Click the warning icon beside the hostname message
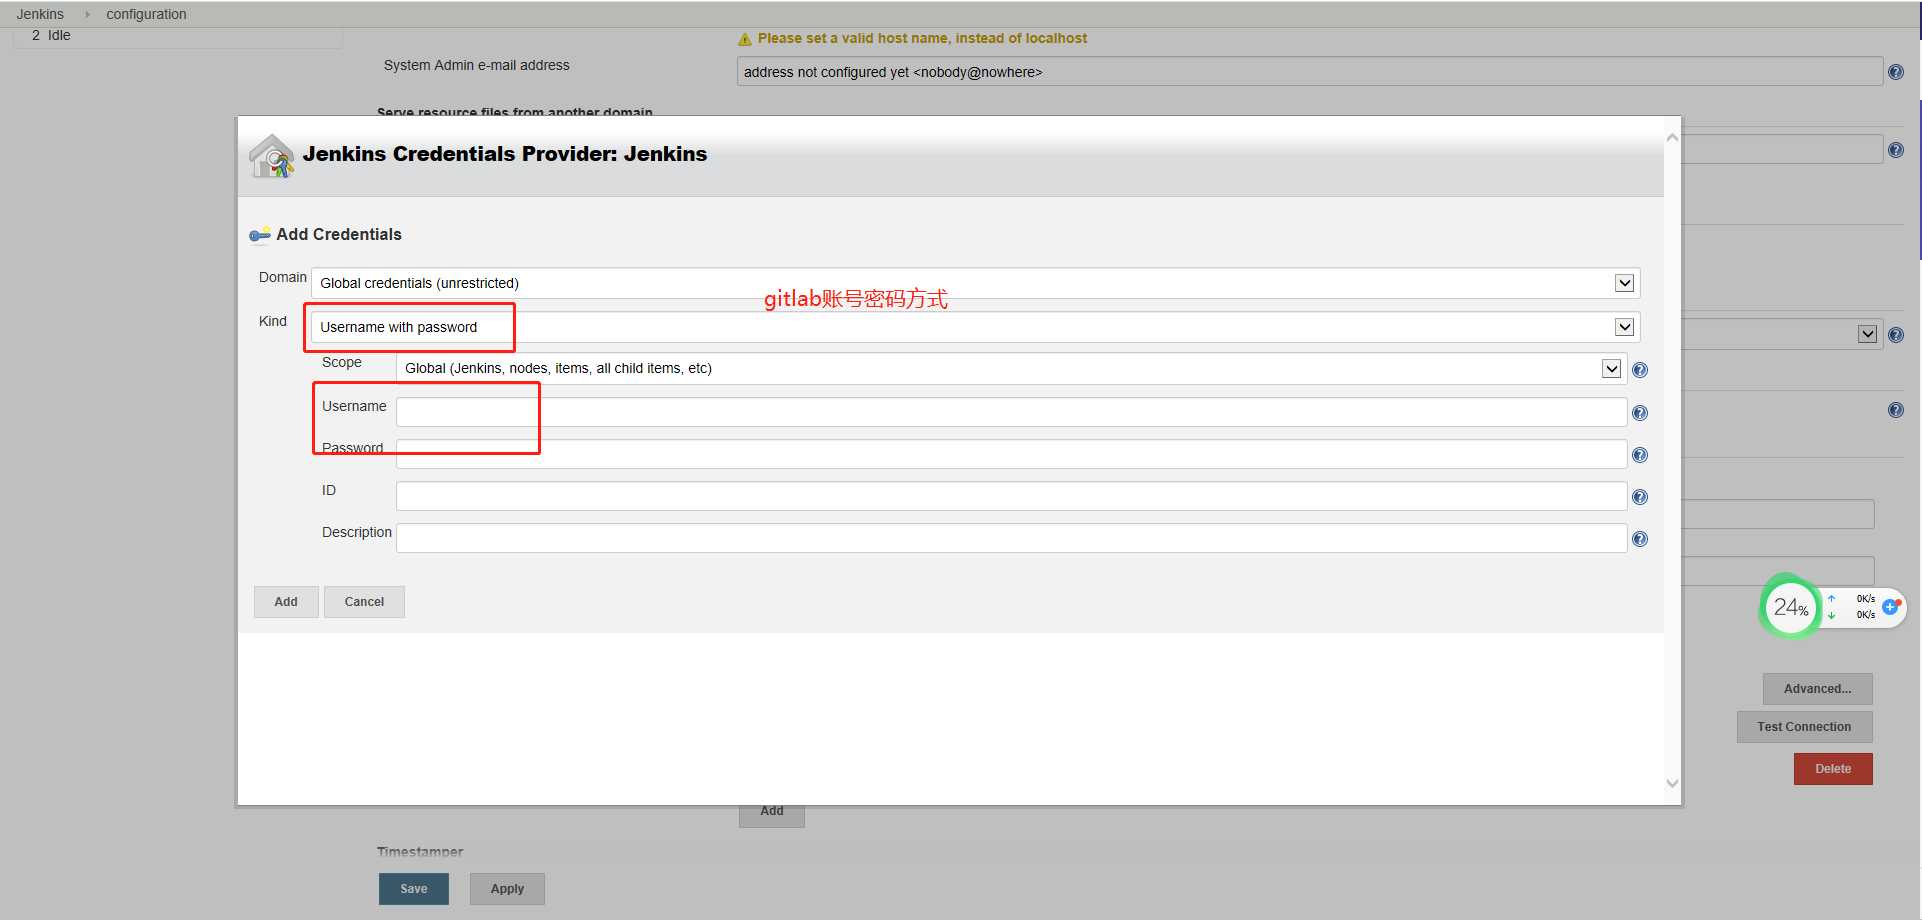This screenshot has width=1922, height=921. click(x=744, y=39)
